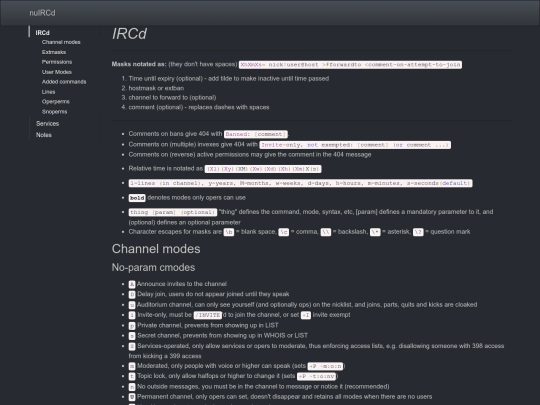
Task: Navigate to User Modes sidebar link
Action: point(57,72)
